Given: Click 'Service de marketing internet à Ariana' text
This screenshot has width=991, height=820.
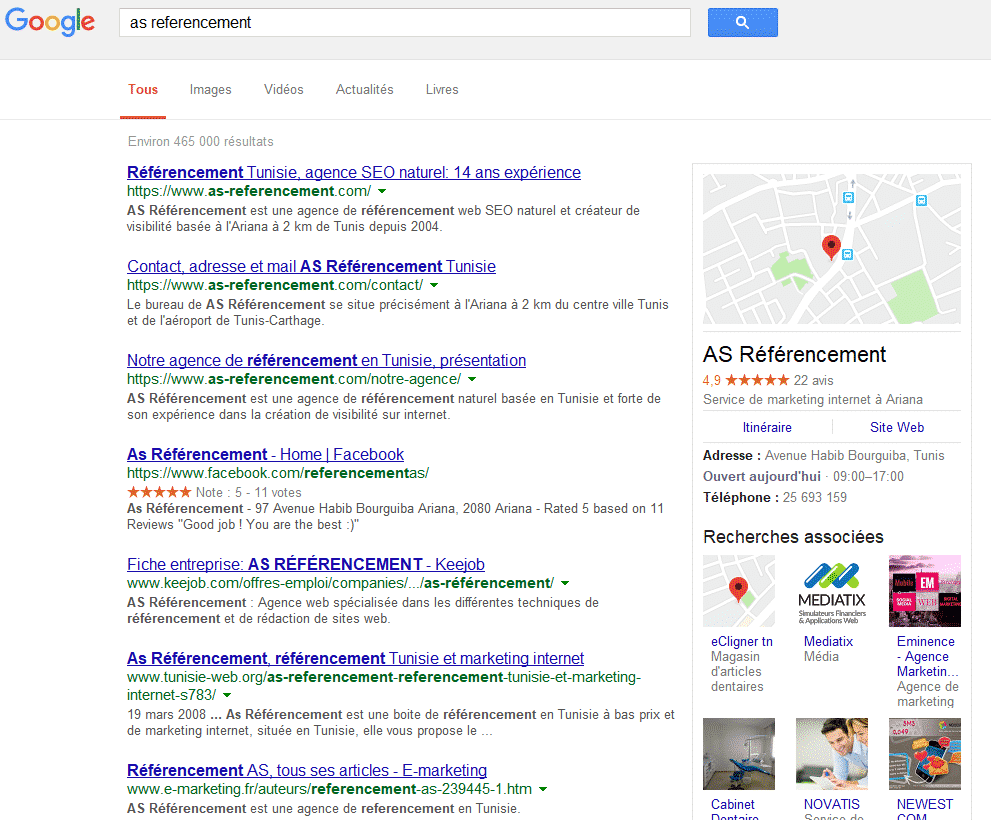Looking at the screenshot, I should [x=813, y=400].
